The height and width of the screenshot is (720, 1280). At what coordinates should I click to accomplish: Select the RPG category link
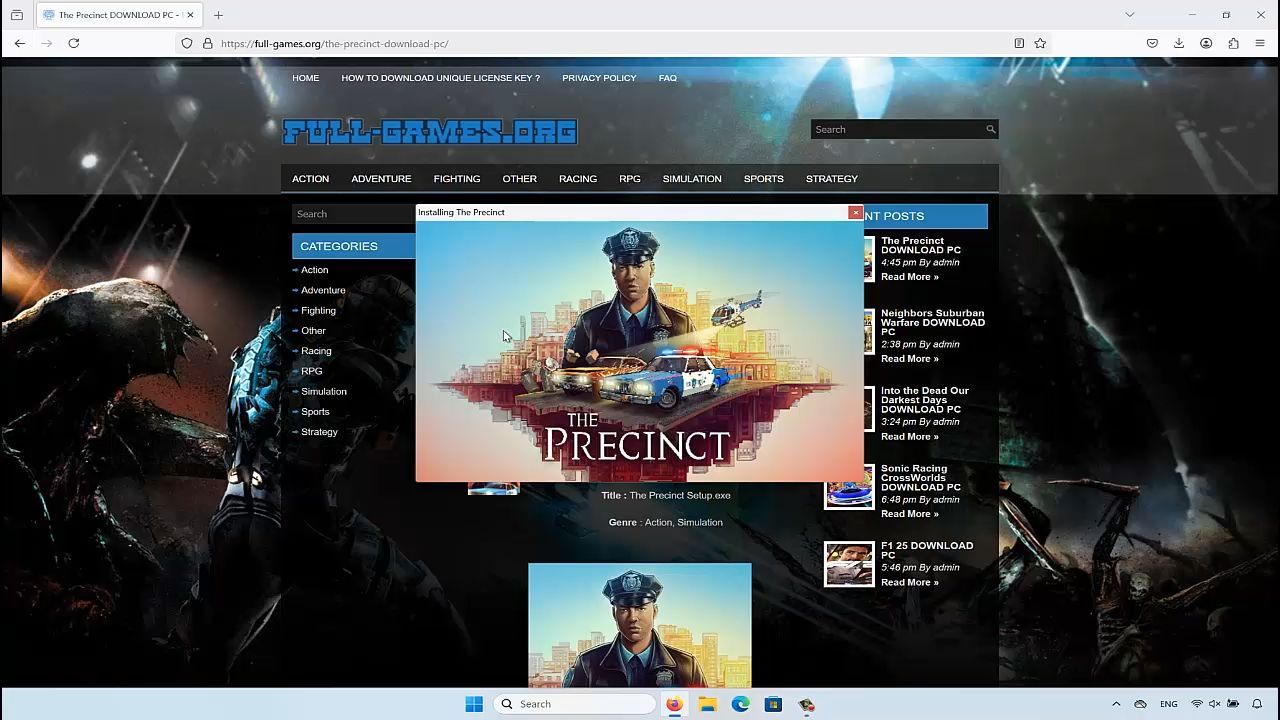(311, 371)
